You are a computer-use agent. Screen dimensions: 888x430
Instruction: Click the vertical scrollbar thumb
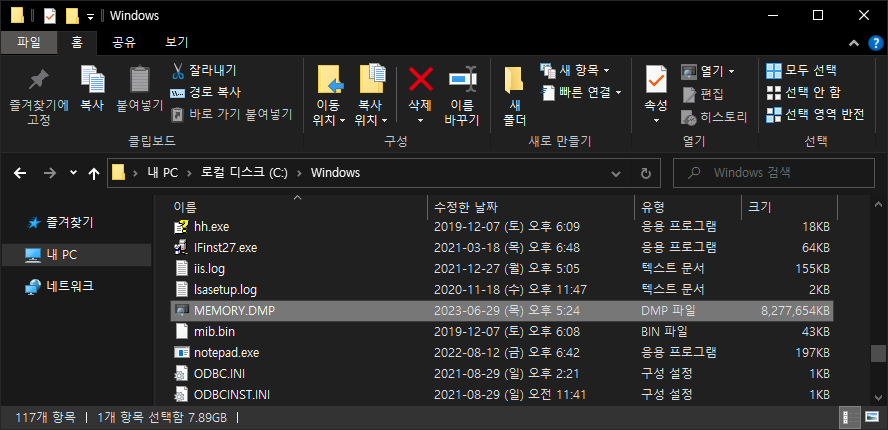878,353
